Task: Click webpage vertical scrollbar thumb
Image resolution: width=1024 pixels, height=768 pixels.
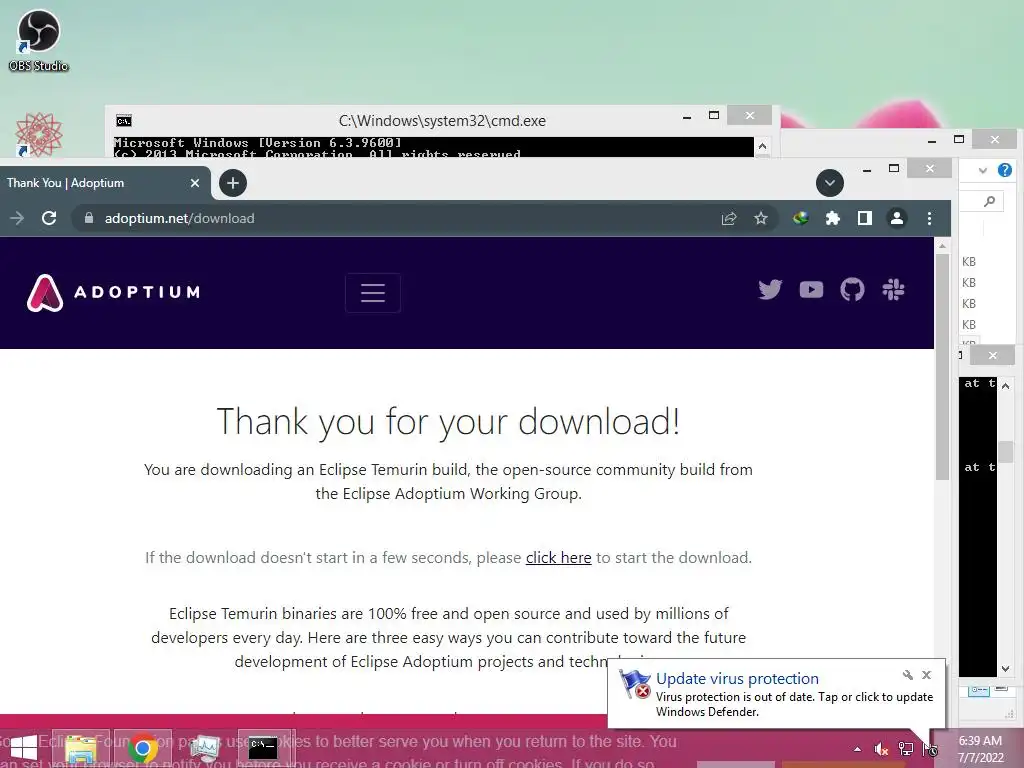Action: coord(942,367)
